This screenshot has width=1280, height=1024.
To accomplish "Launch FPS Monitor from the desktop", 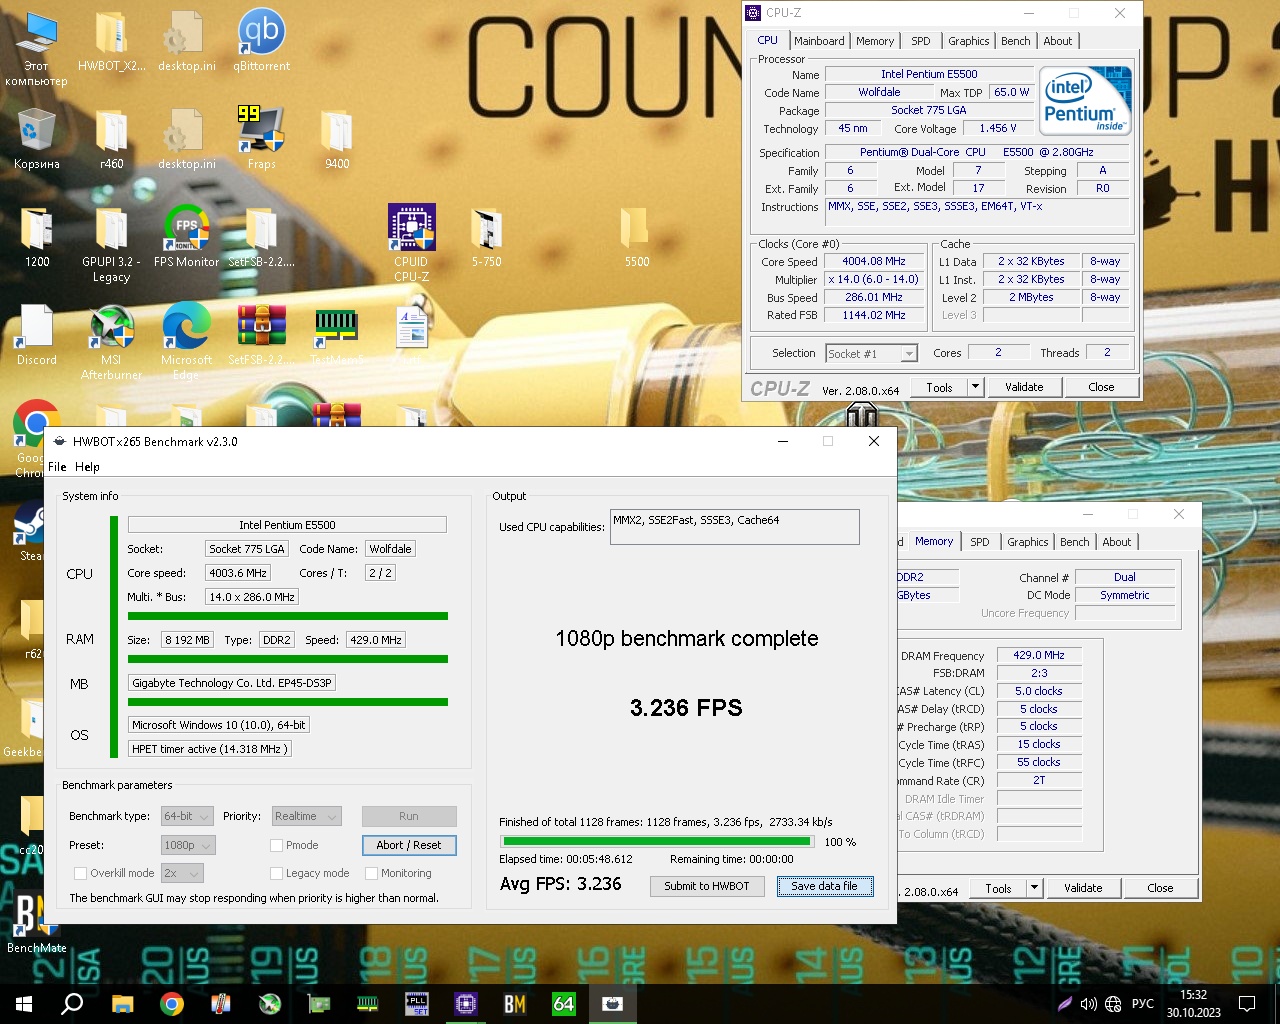I will (186, 237).
